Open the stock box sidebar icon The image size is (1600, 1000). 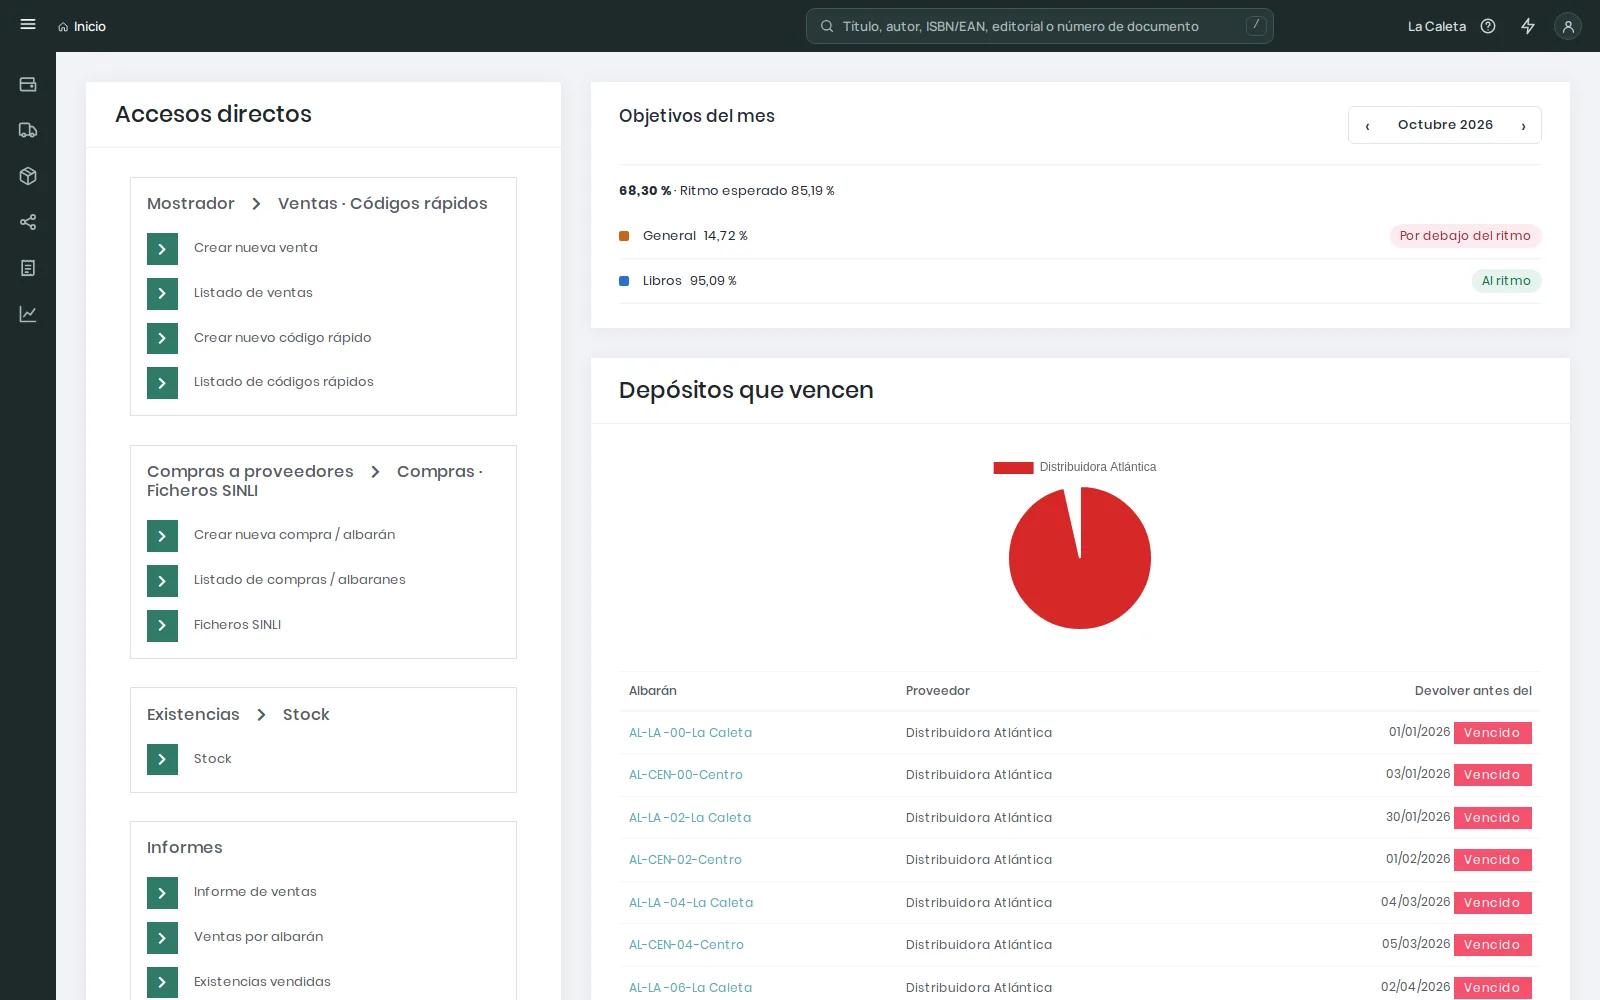click(28, 176)
